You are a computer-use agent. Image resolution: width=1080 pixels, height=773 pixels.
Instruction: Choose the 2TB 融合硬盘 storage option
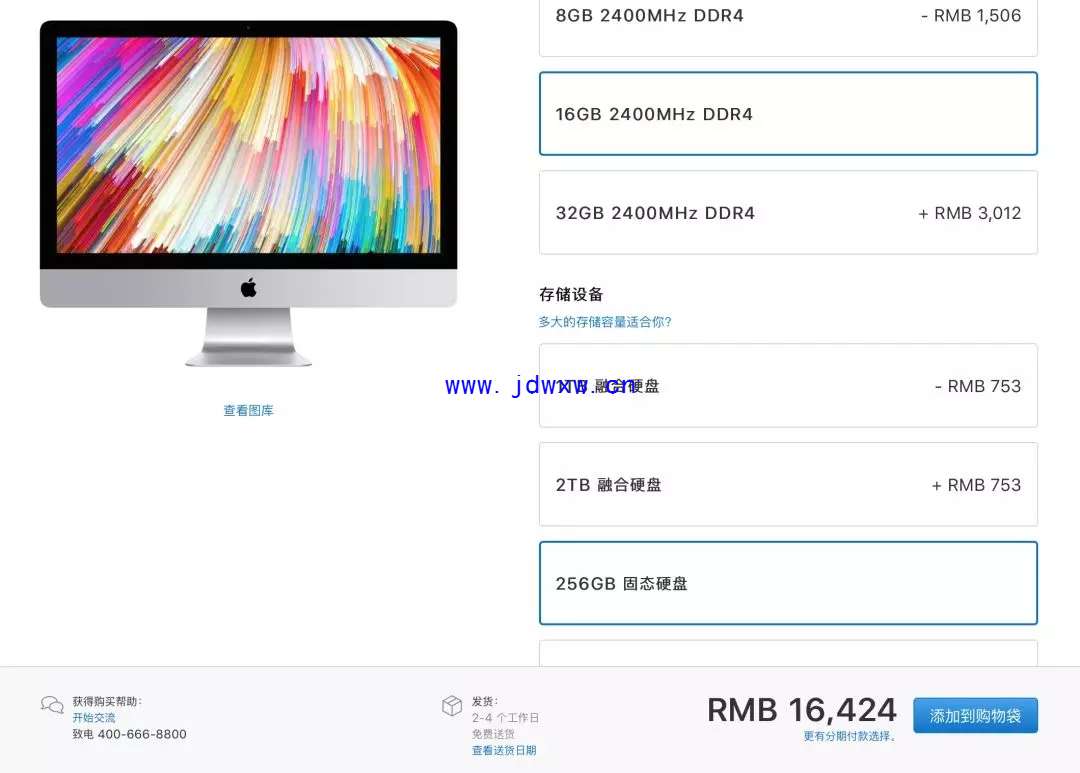pos(788,484)
